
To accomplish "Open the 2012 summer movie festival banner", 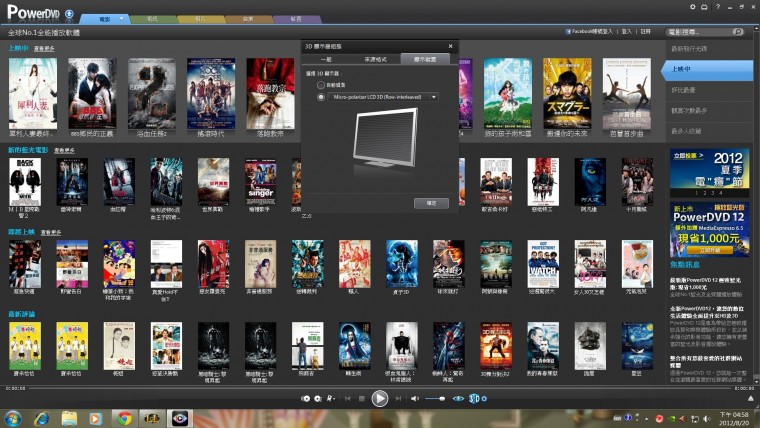I will click(709, 173).
